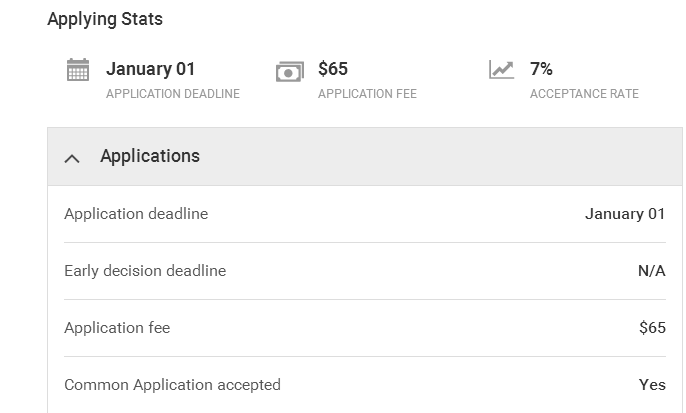Image resolution: width=686 pixels, height=413 pixels.
Task: Collapse the Applications section using the chevron
Action: pos(72,157)
